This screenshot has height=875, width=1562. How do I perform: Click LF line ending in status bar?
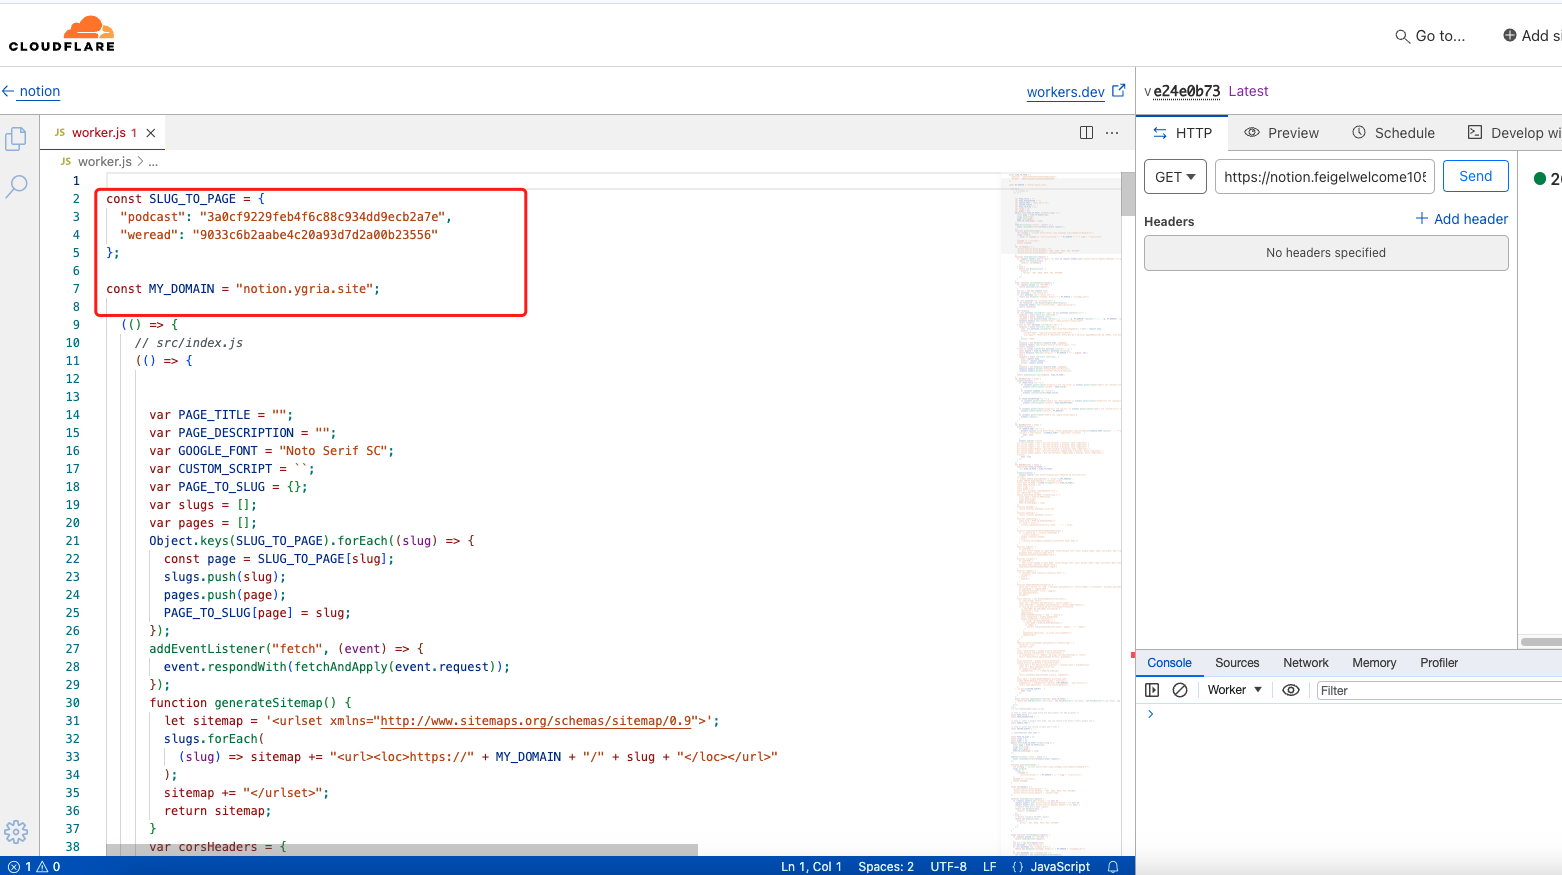(x=989, y=867)
